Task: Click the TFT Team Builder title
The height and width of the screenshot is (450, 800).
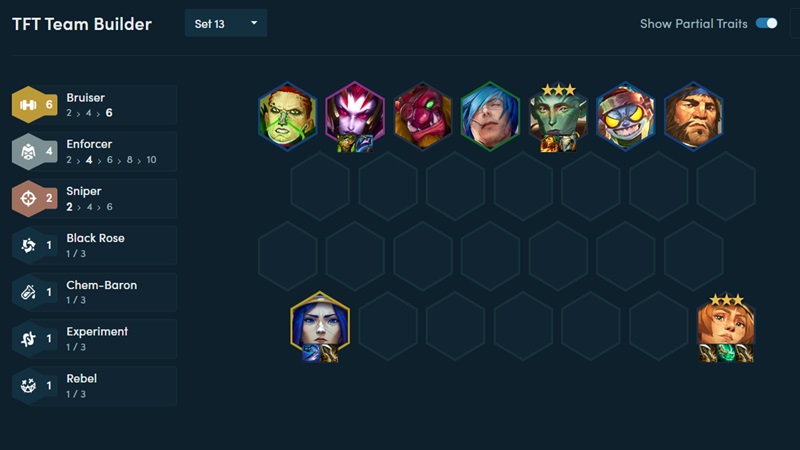Action: pos(82,24)
